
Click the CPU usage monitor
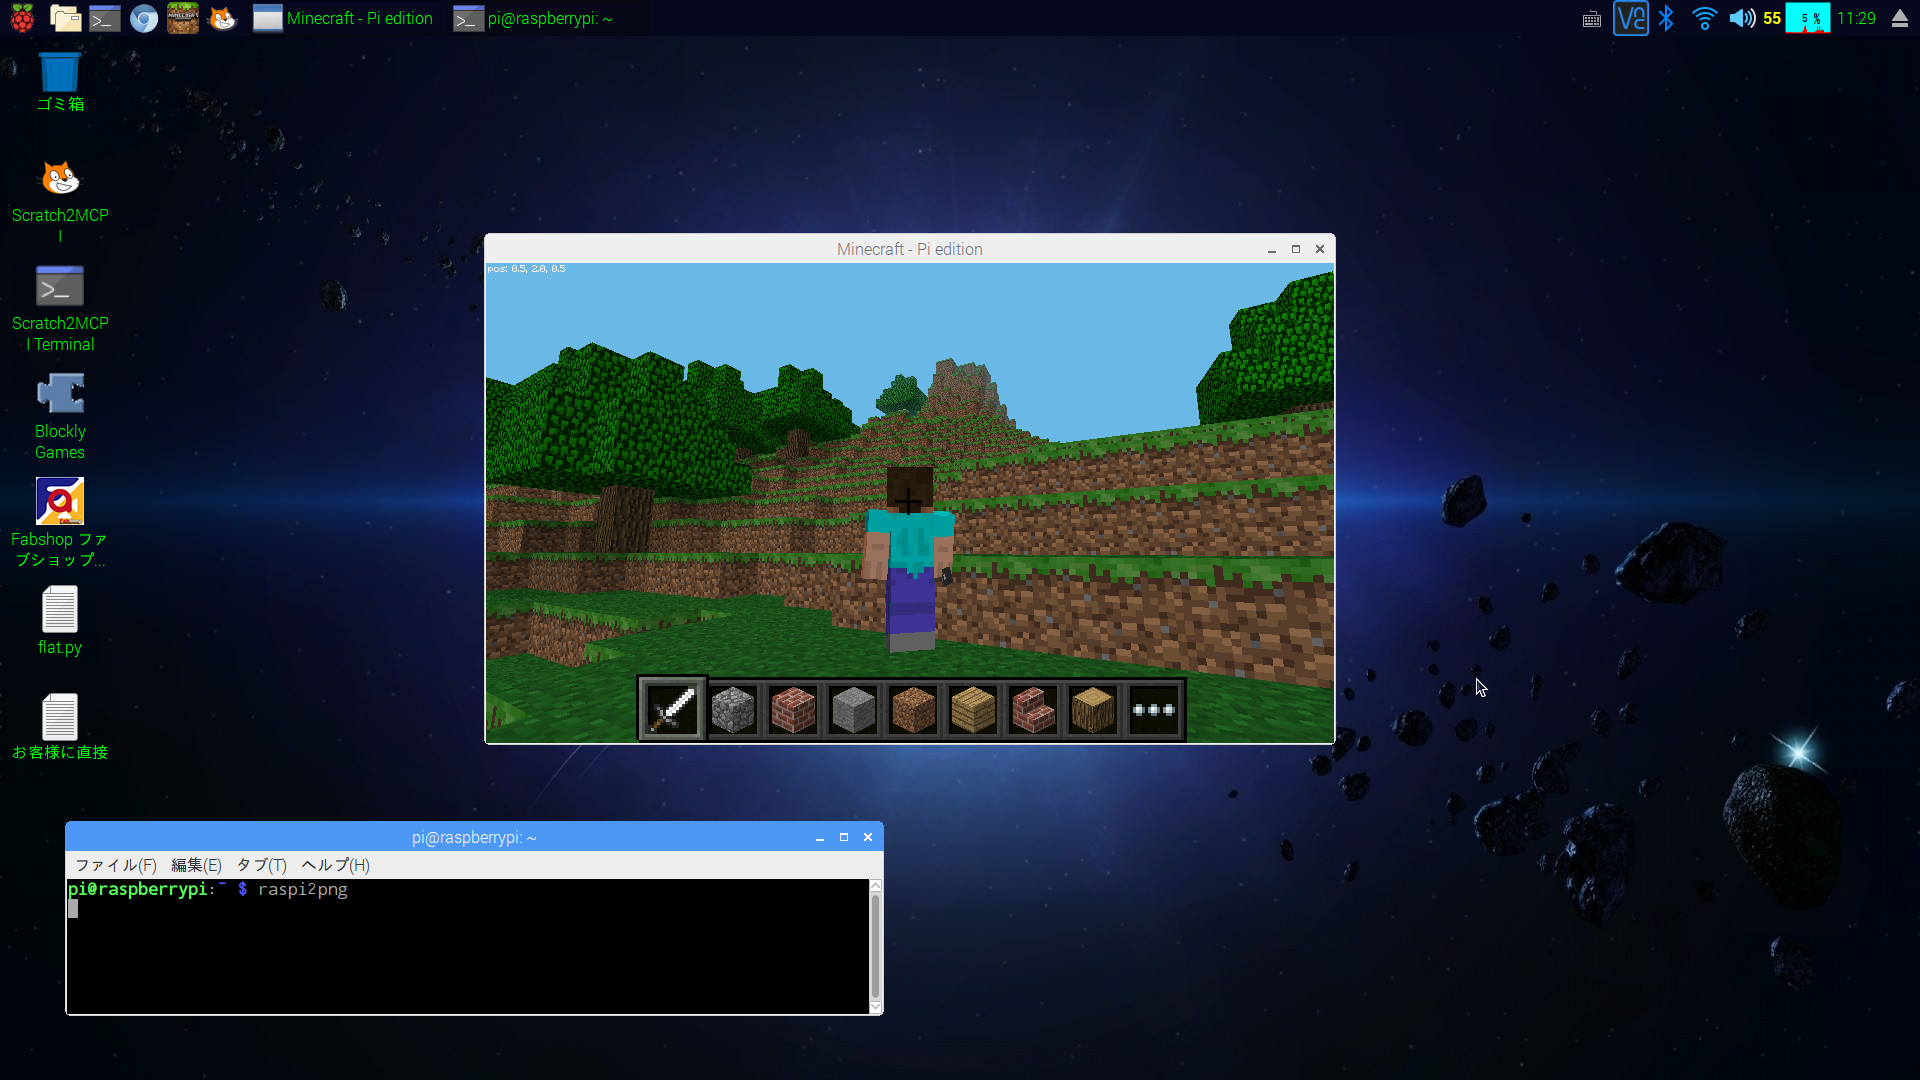(x=1808, y=18)
